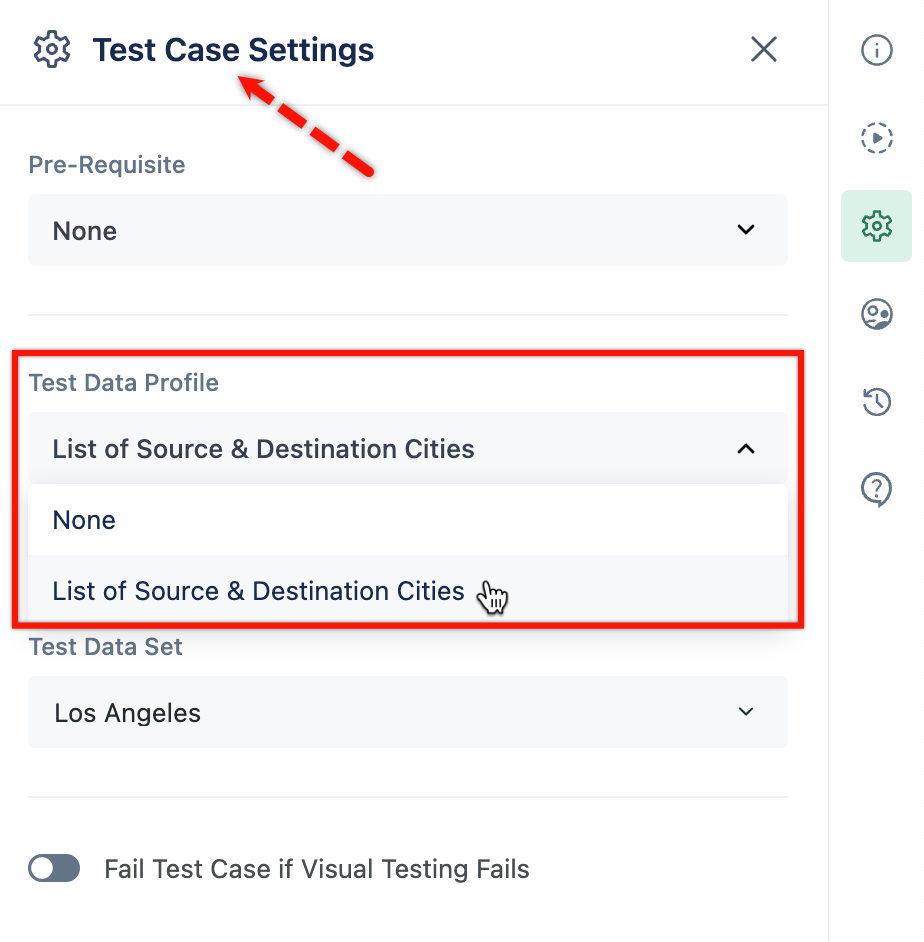Click the highlighted green Settings gear in sidebar
924x942 pixels.
[x=877, y=226]
